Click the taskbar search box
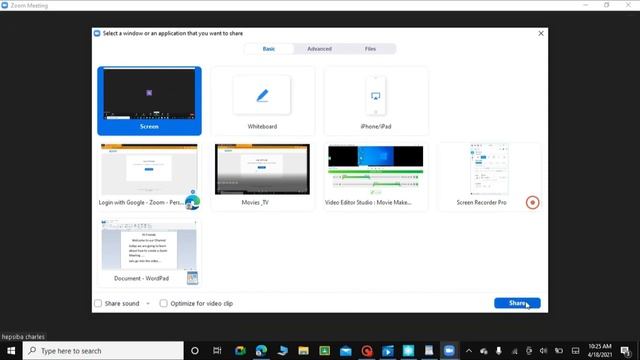Viewport: 640px width, 360px height. tap(103, 351)
